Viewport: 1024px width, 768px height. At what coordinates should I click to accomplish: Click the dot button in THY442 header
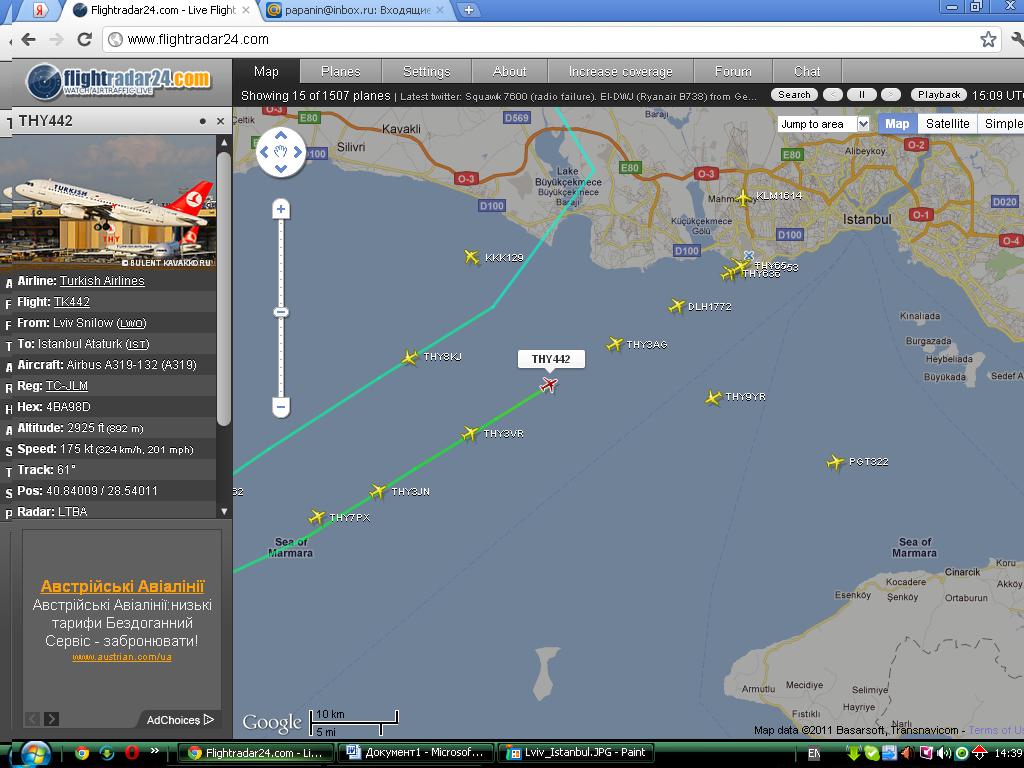tap(202, 121)
